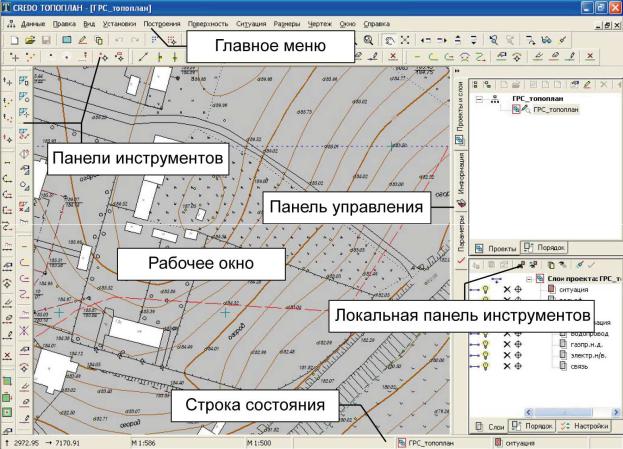The height and width of the screenshot is (449, 623).
Task: Click the green checkmark apply icon in top toolbar
Action: point(563,40)
